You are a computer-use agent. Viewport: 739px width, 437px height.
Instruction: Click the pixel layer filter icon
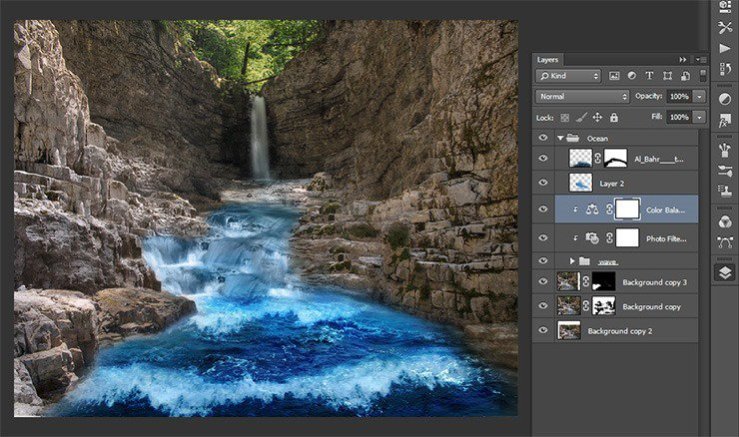pos(615,76)
